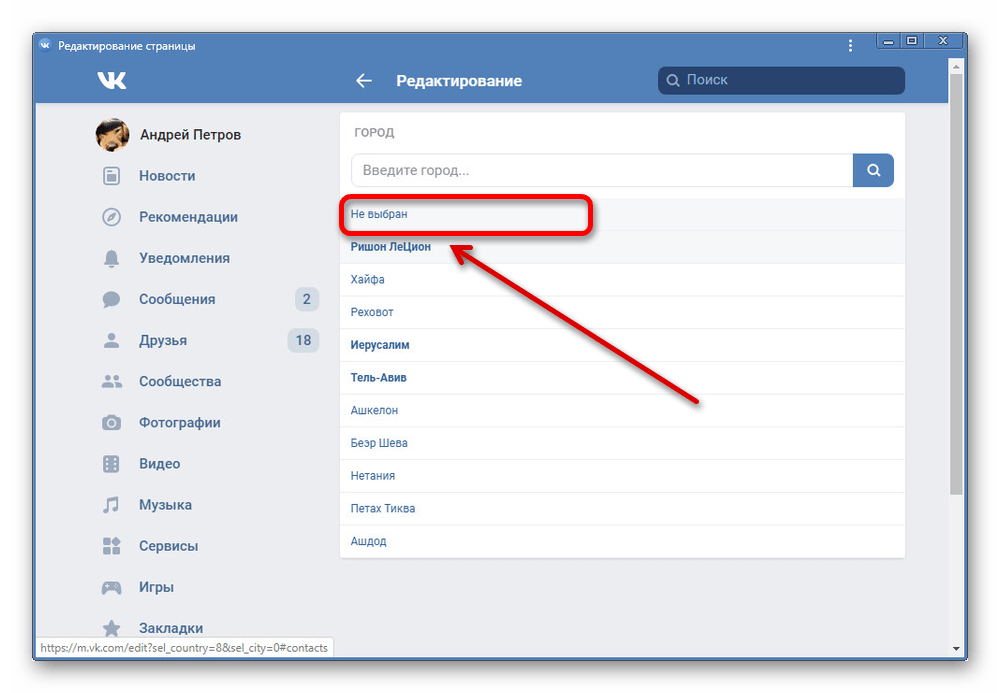This screenshot has height=693, width=1000.
Task: Open Новости menu item
Action: 167,176
